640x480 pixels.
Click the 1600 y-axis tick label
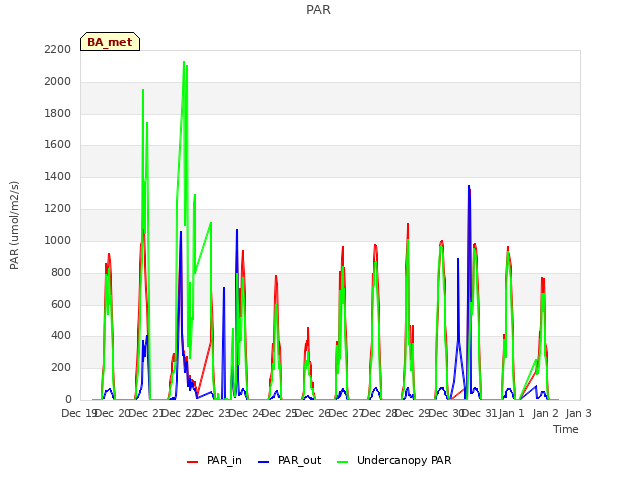tap(58, 144)
